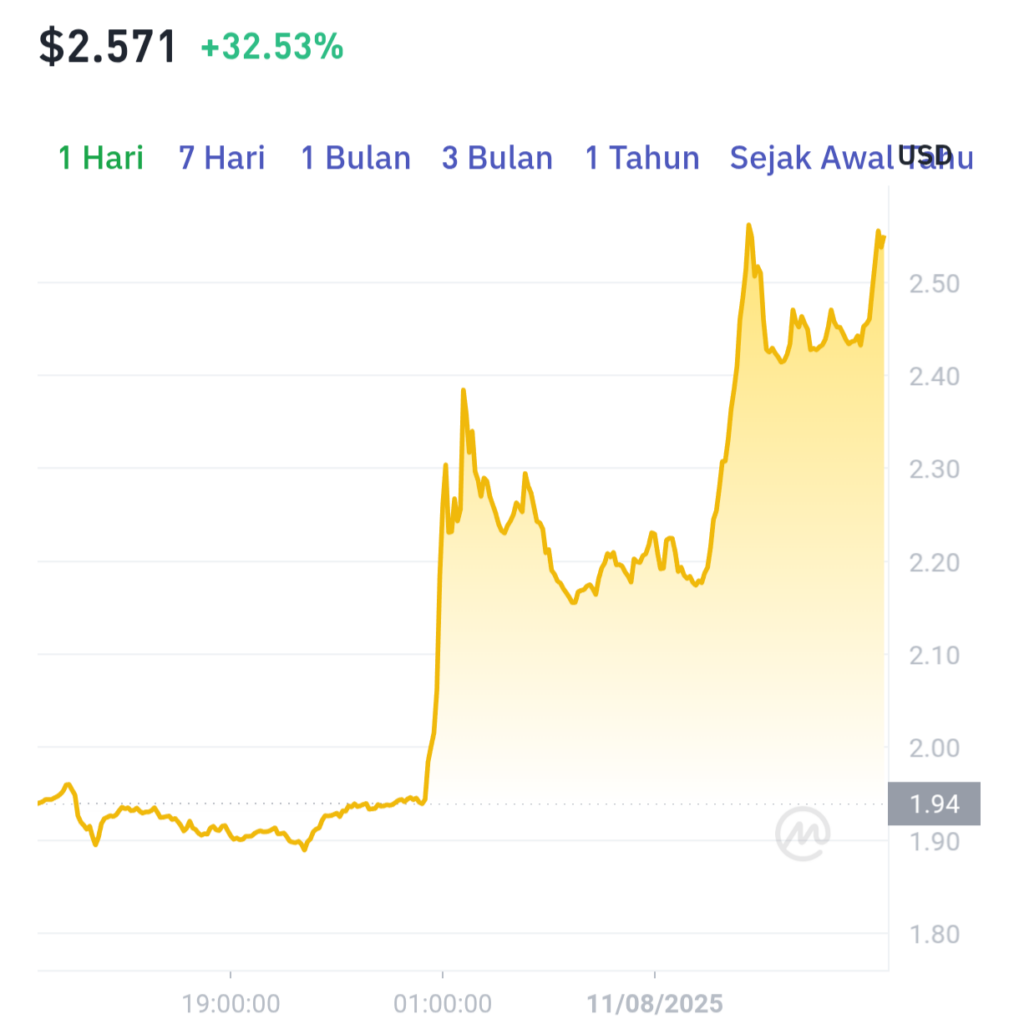Choose the 3 Bulan time range
Image resolution: width=1019 pixels, height=1024 pixels.
click(x=498, y=158)
